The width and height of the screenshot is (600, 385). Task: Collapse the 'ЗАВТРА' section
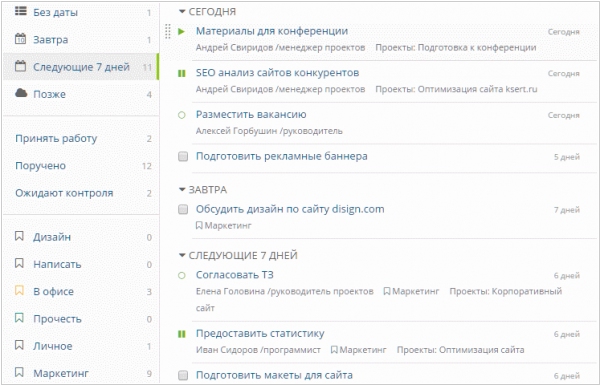pyautogui.click(x=182, y=190)
